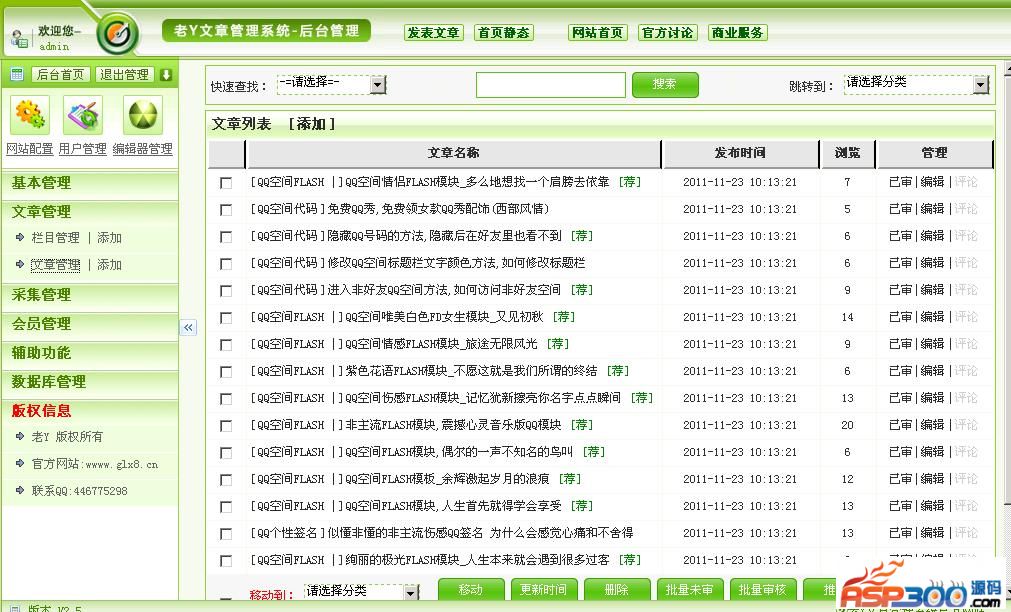
Task: Click the 发布时间 column header
Action: (x=740, y=153)
